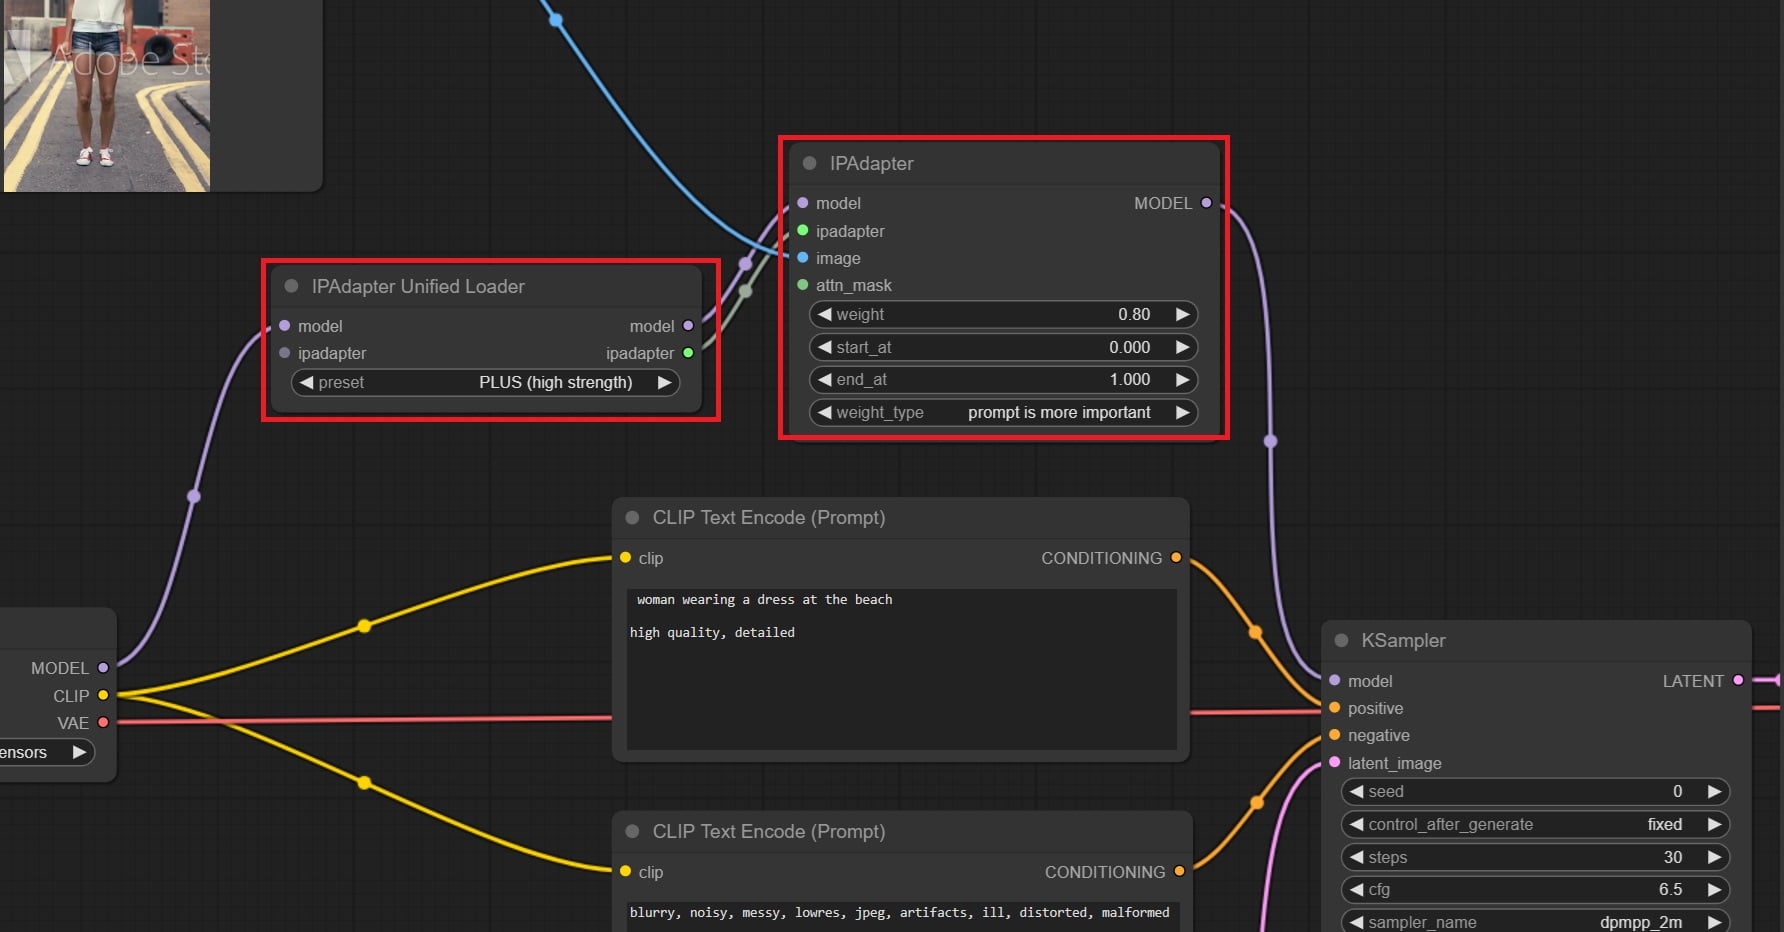Image resolution: width=1784 pixels, height=932 pixels.
Task: Decrease the KSampler steps with the left arrow
Action: (1357, 857)
